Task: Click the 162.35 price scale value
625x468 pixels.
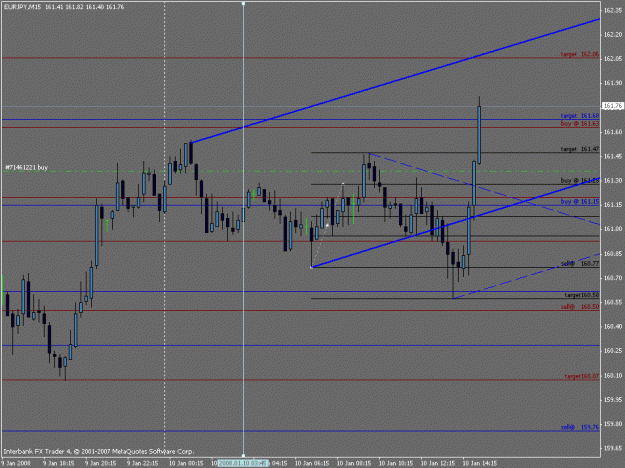Action: pyautogui.click(x=613, y=10)
